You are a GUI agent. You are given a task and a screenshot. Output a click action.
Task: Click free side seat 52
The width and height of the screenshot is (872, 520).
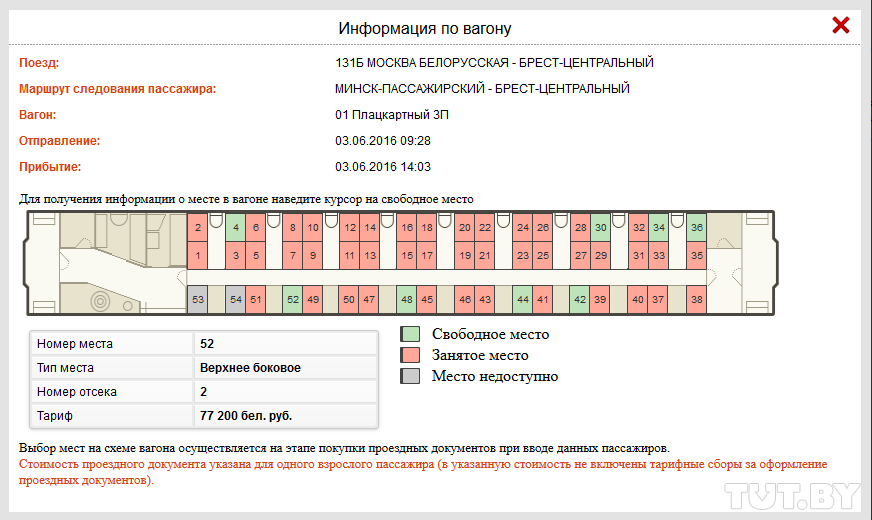pyautogui.click(x=292, y=299)
